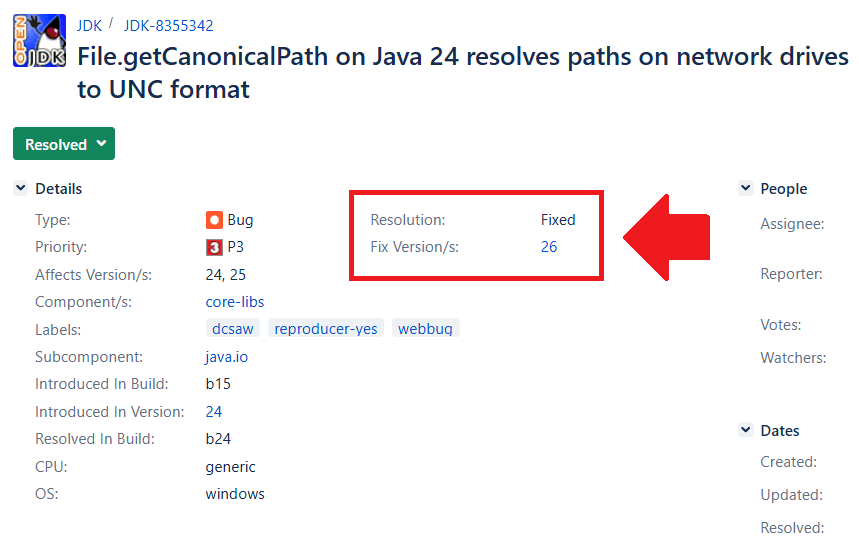859x541 pixels.
Task: Click the P3 priority icon
Action: point(214,247)
